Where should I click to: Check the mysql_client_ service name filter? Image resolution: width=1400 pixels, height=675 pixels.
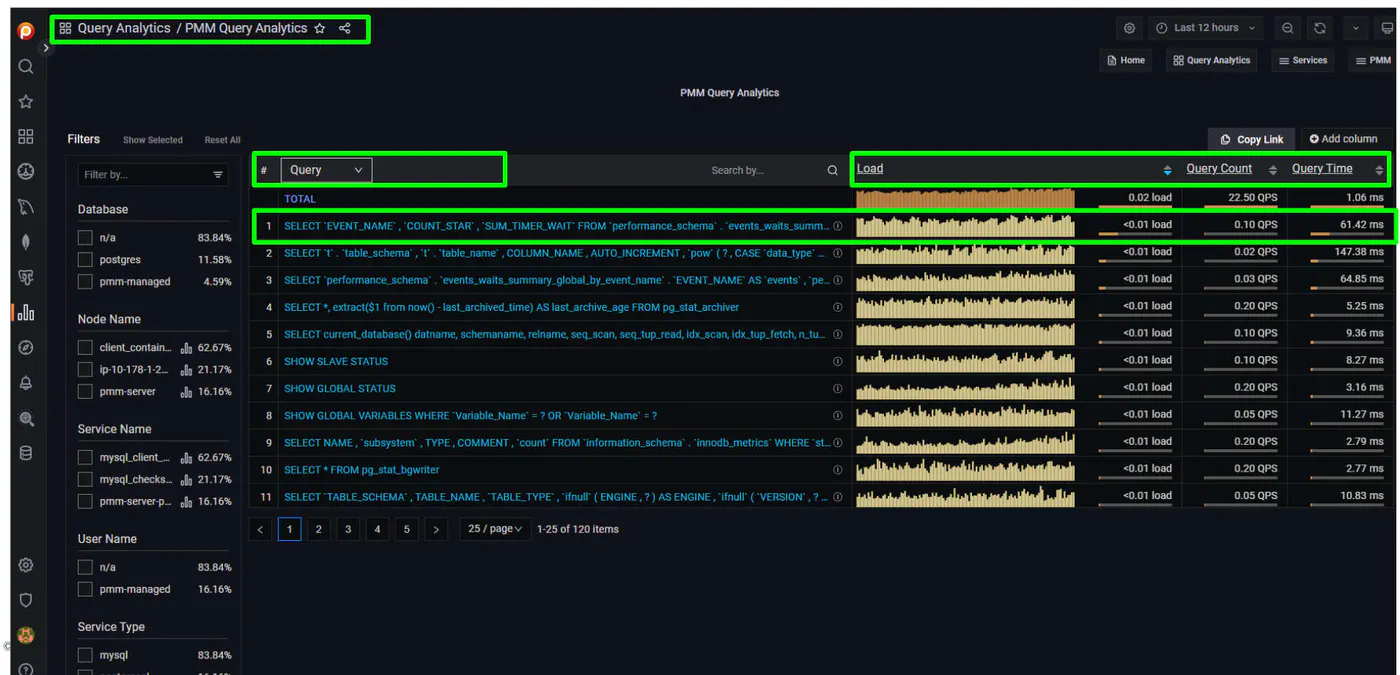[x=85, y=458]
